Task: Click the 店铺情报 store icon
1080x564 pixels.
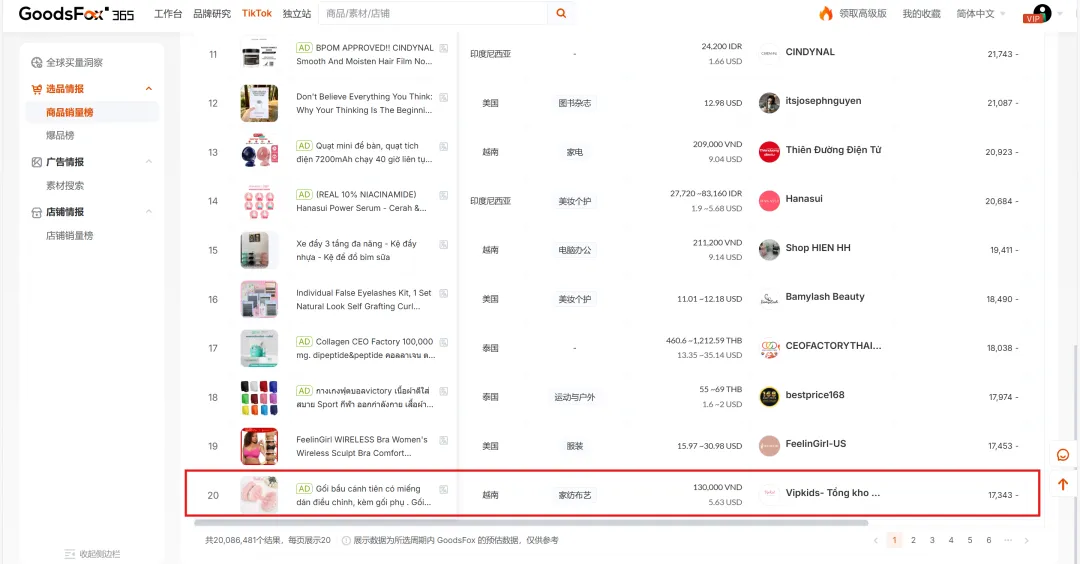Action: coord(37,212)
